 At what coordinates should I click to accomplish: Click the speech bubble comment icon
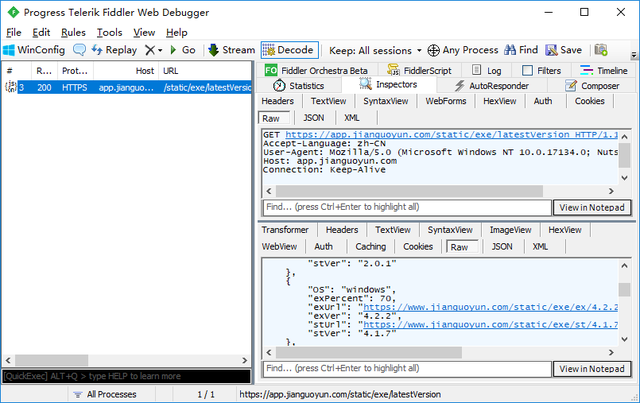click(x=79, y=50)
